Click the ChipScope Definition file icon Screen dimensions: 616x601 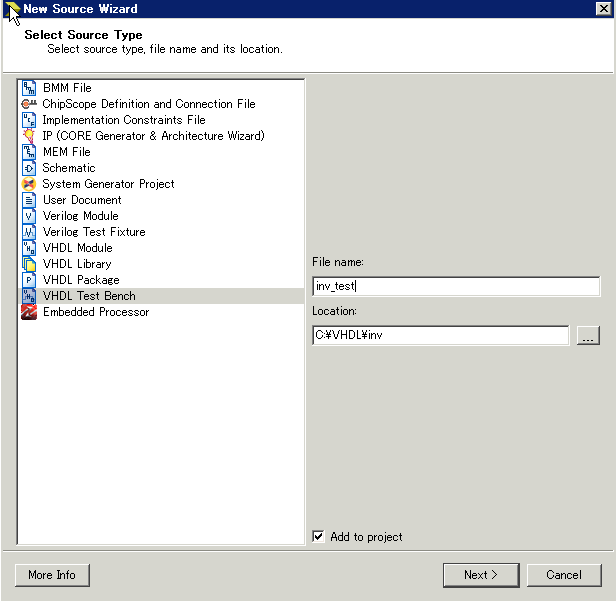pyautogui.click(x=29, y=104)
